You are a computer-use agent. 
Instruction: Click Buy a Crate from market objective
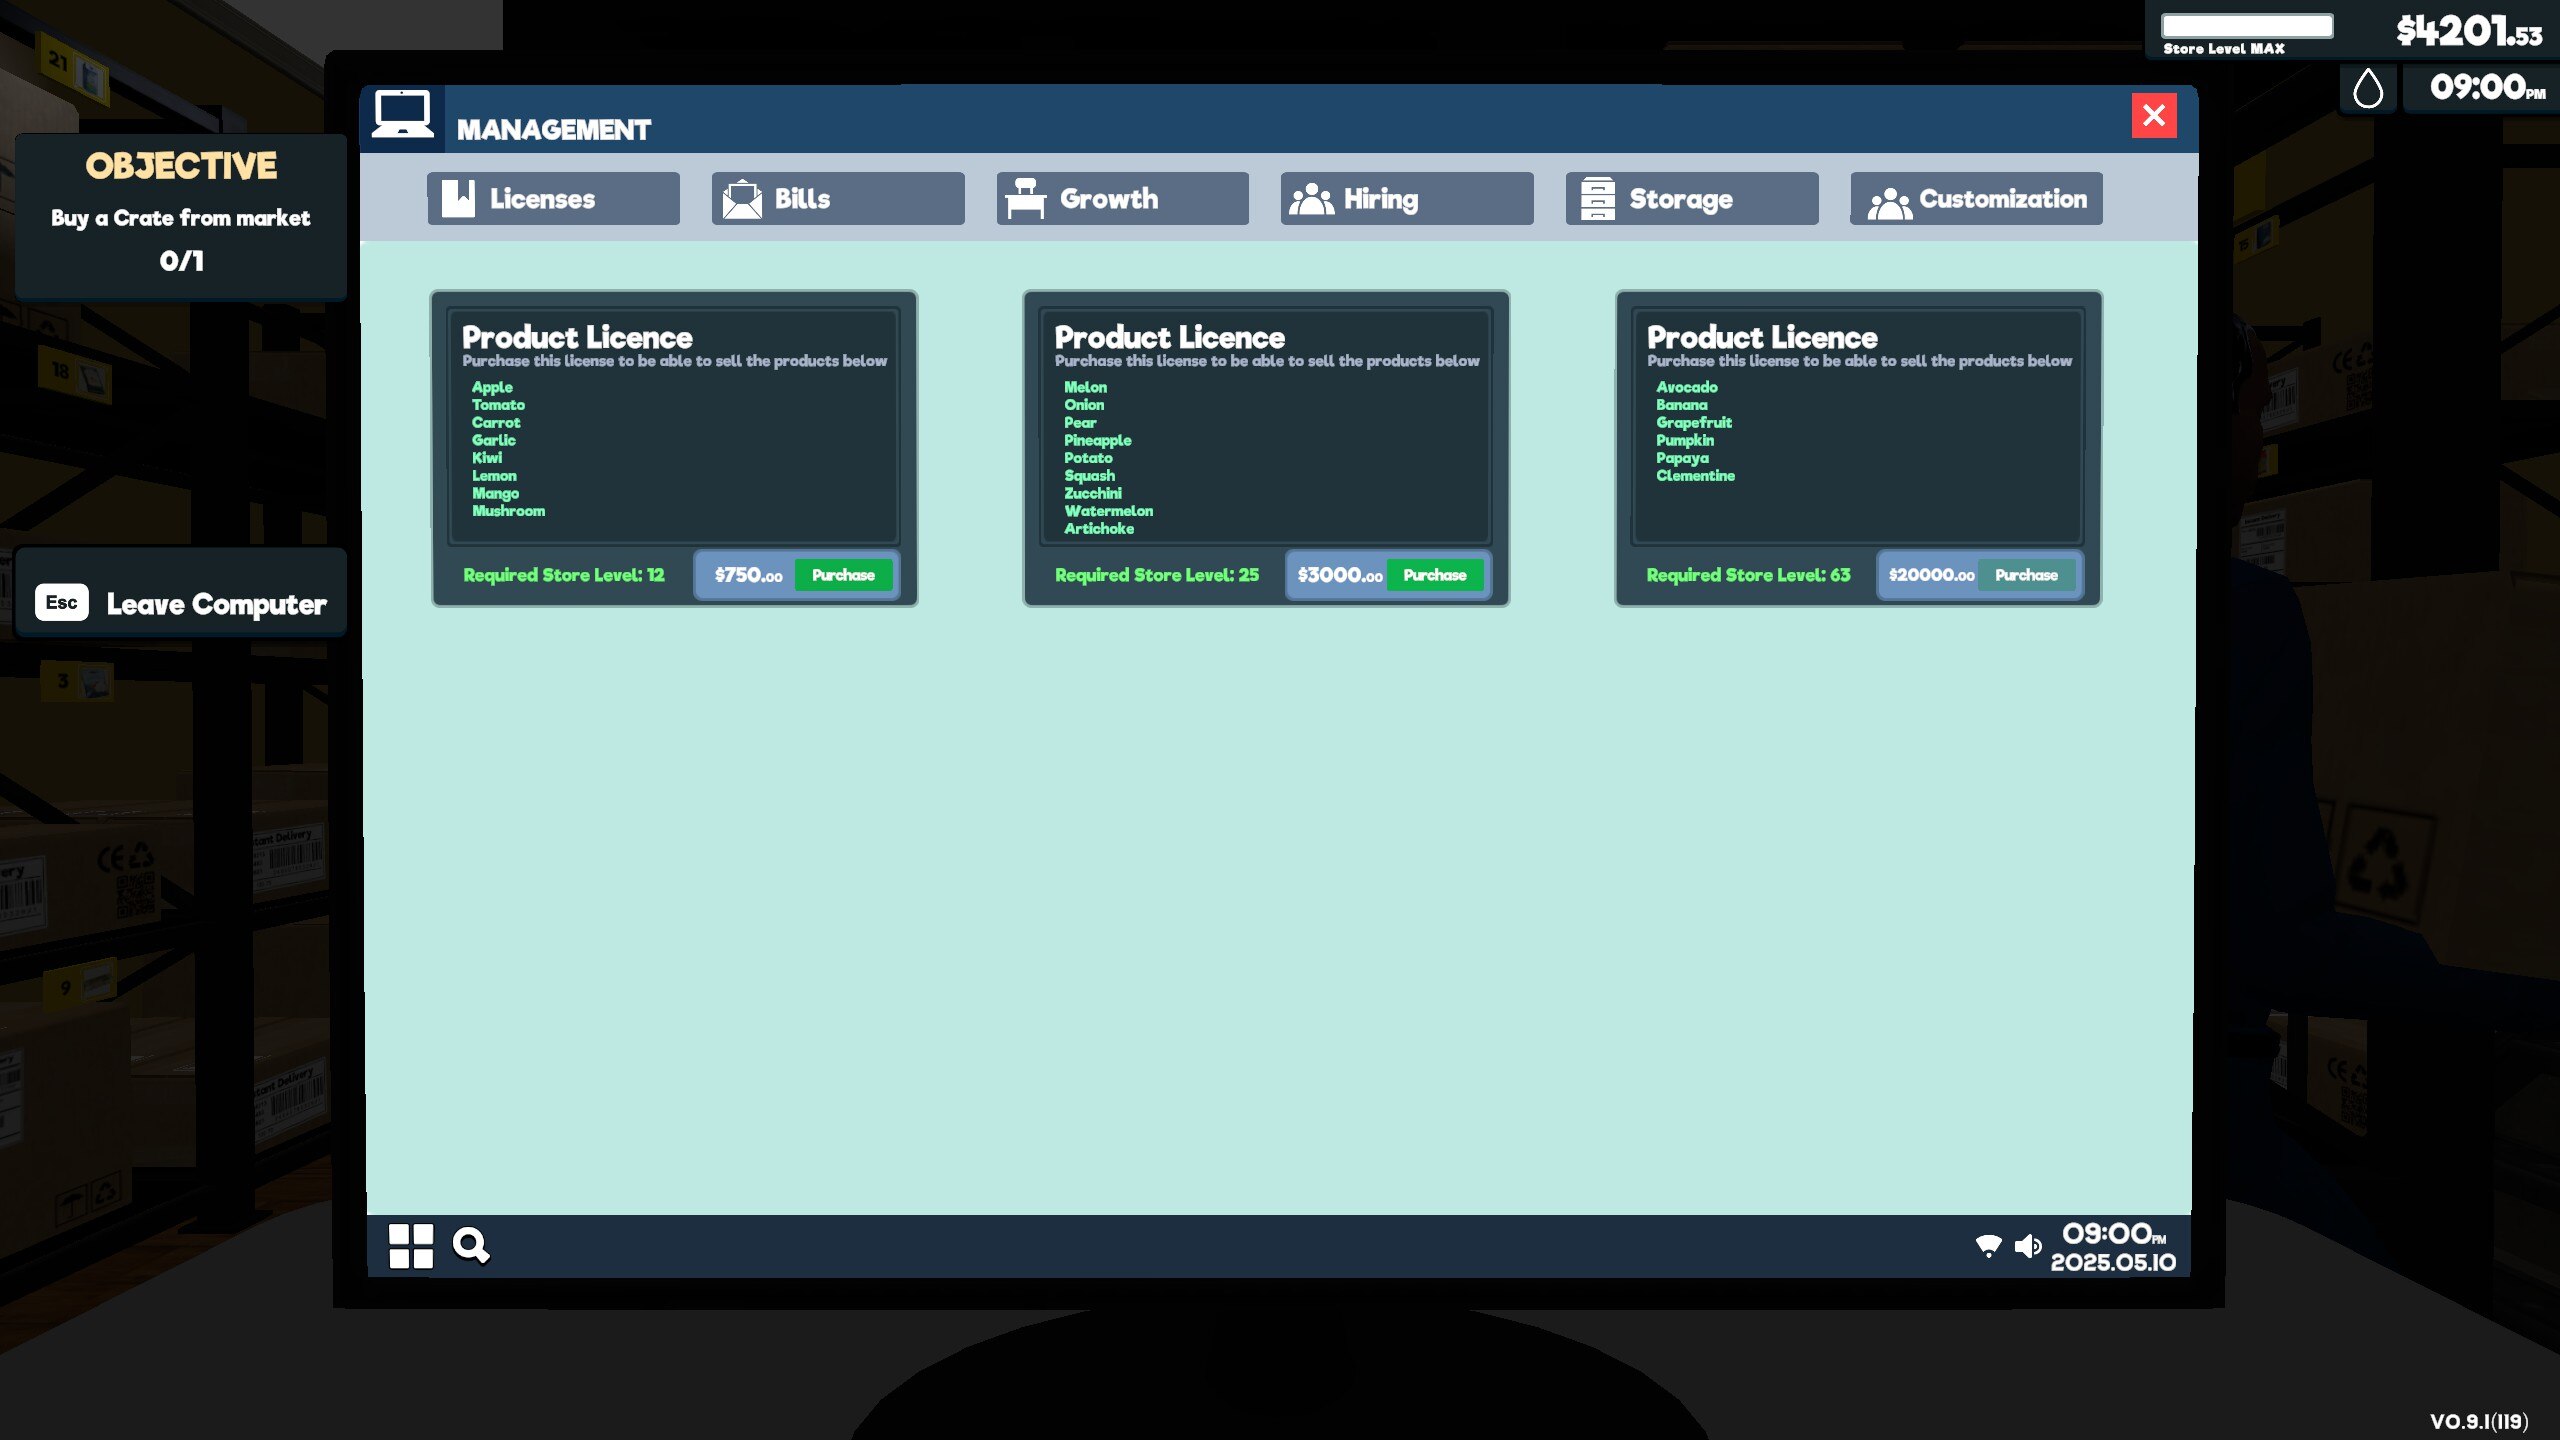pos(181,218)
